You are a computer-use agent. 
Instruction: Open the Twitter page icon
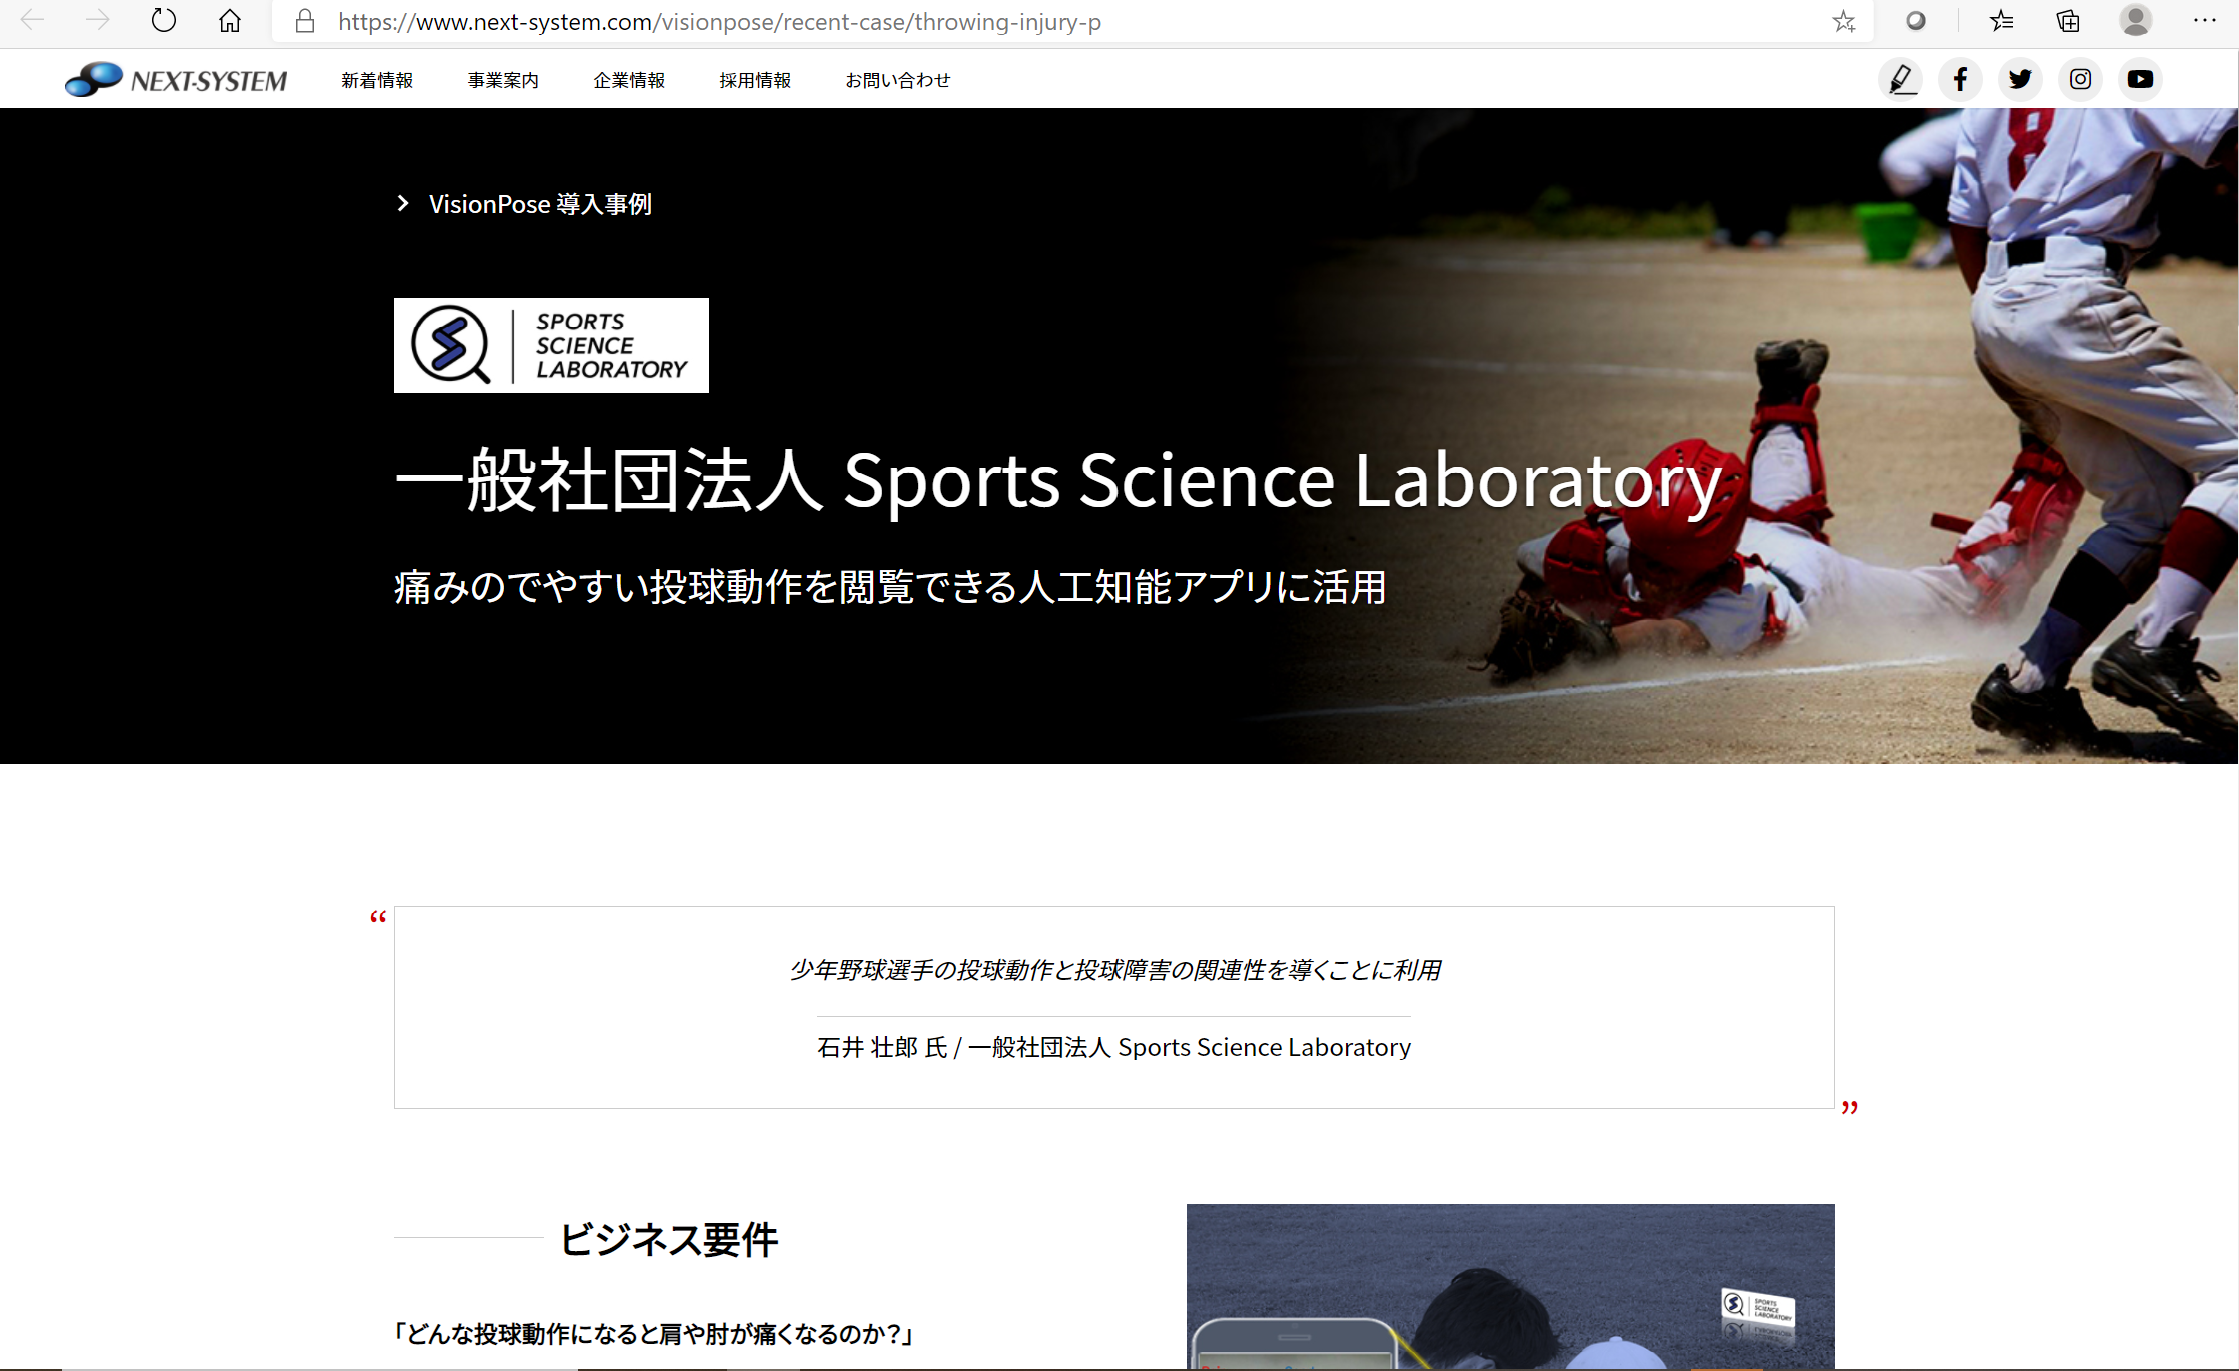(x=2020, y=79)
